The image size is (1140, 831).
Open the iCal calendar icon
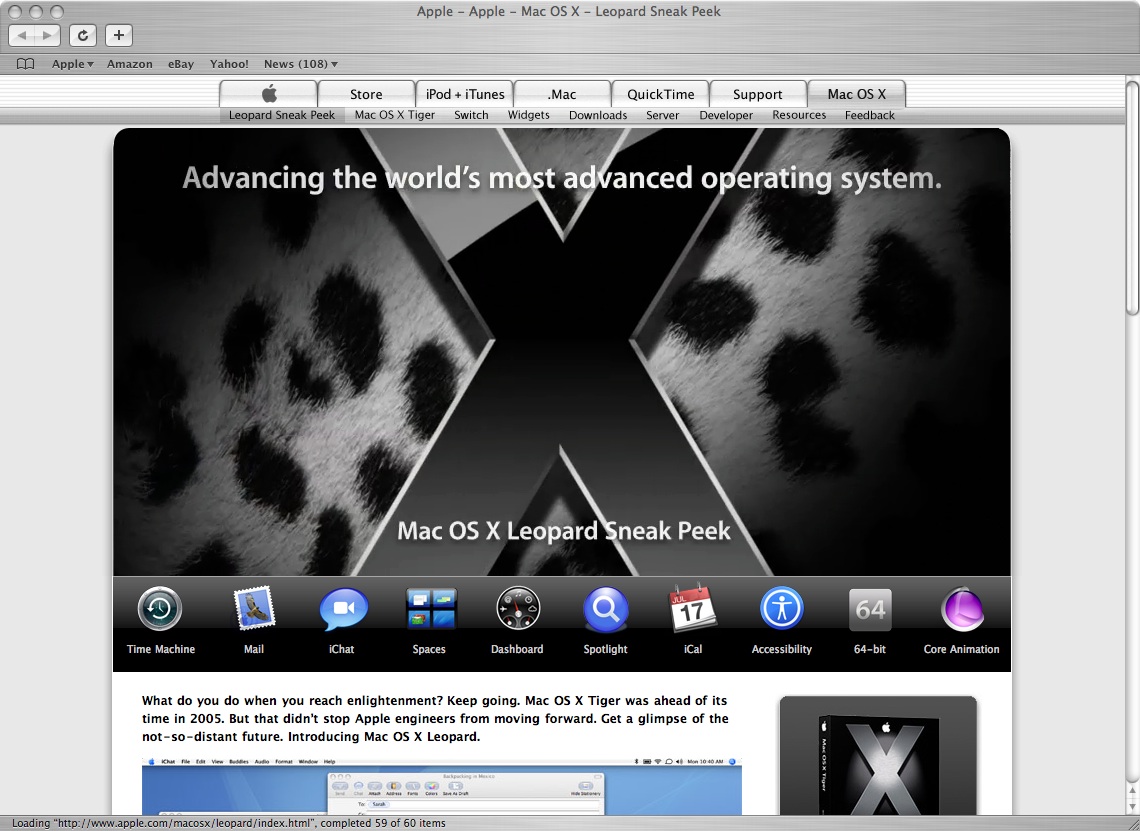[692, 607]
